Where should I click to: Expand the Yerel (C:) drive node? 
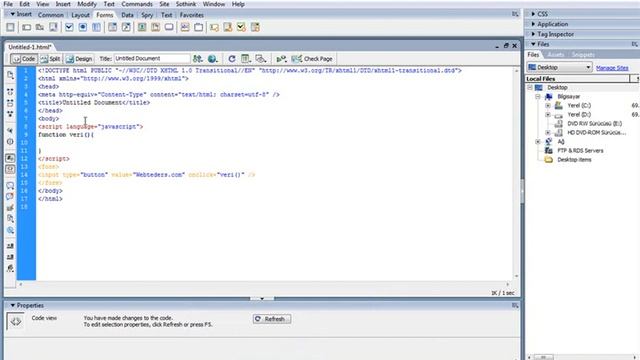548,106
